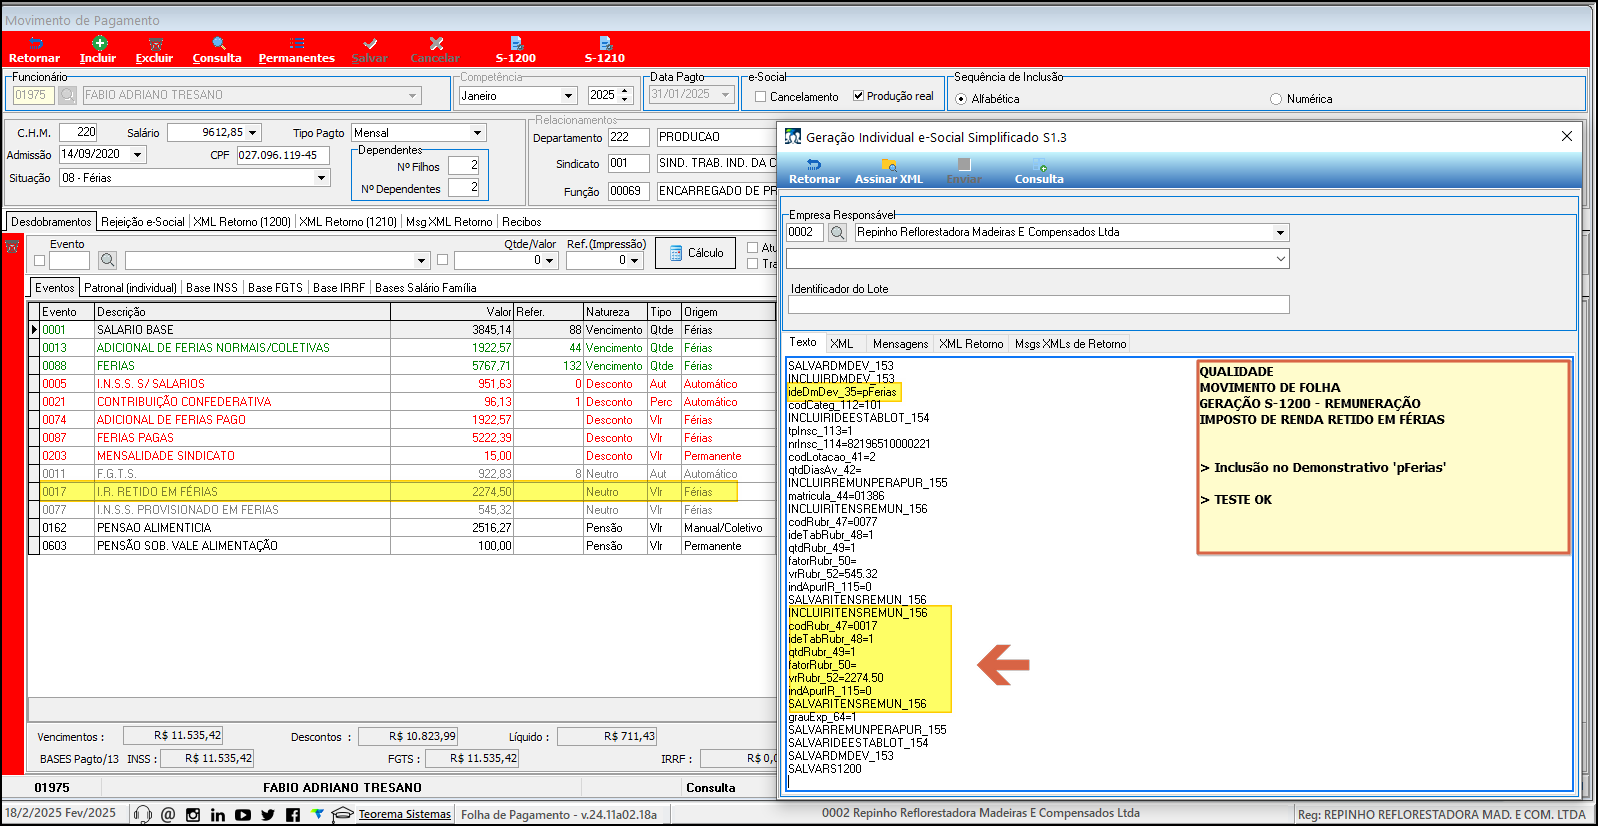Click the Retornar icon in the red toolbar
The image size is (1598, 826).
coord(36,43)
